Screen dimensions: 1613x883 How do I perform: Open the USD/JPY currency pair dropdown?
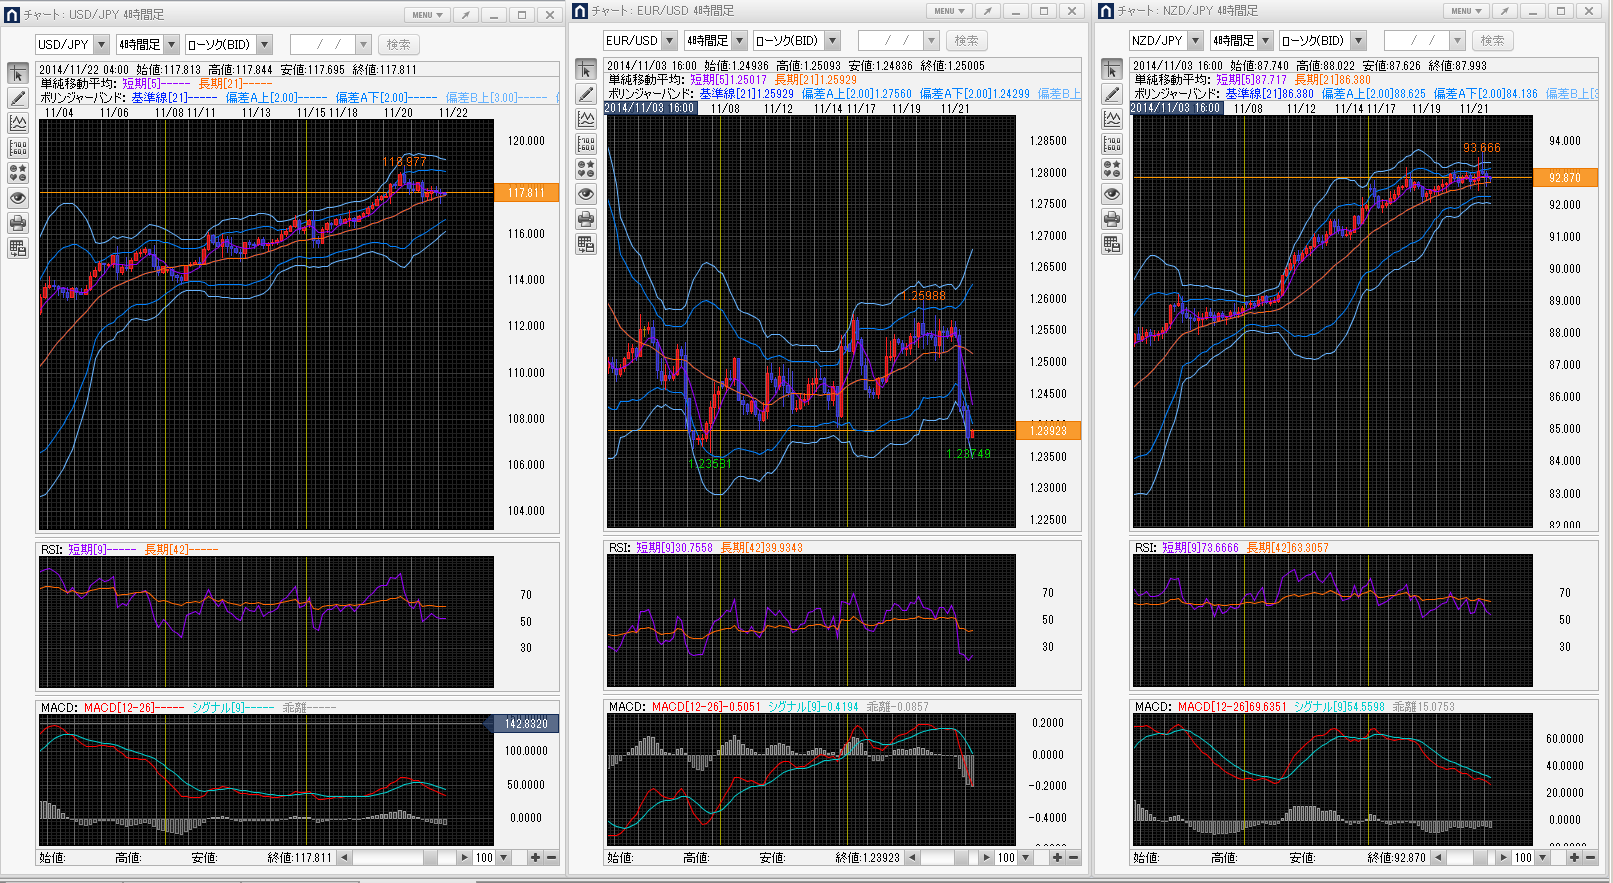click(101, 45)
